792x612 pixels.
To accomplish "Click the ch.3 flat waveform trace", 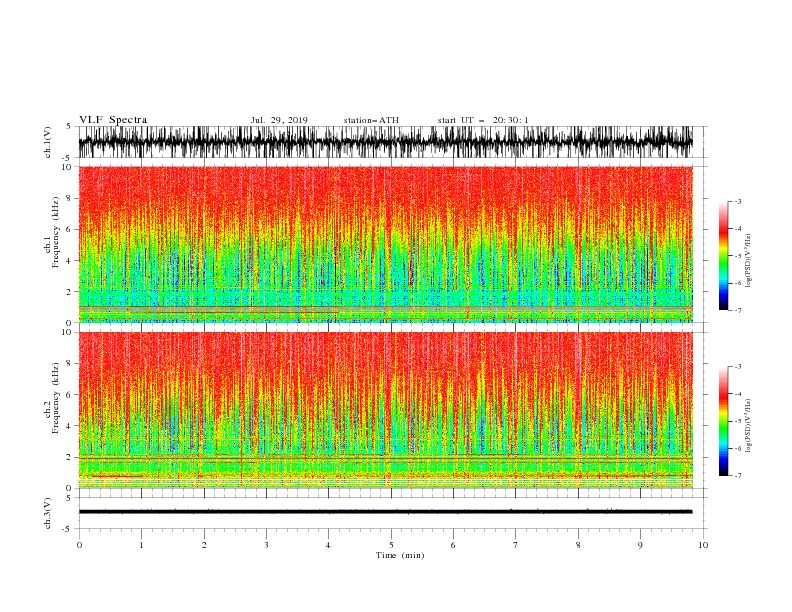I will pyautogui.click(x=385, y=512).
